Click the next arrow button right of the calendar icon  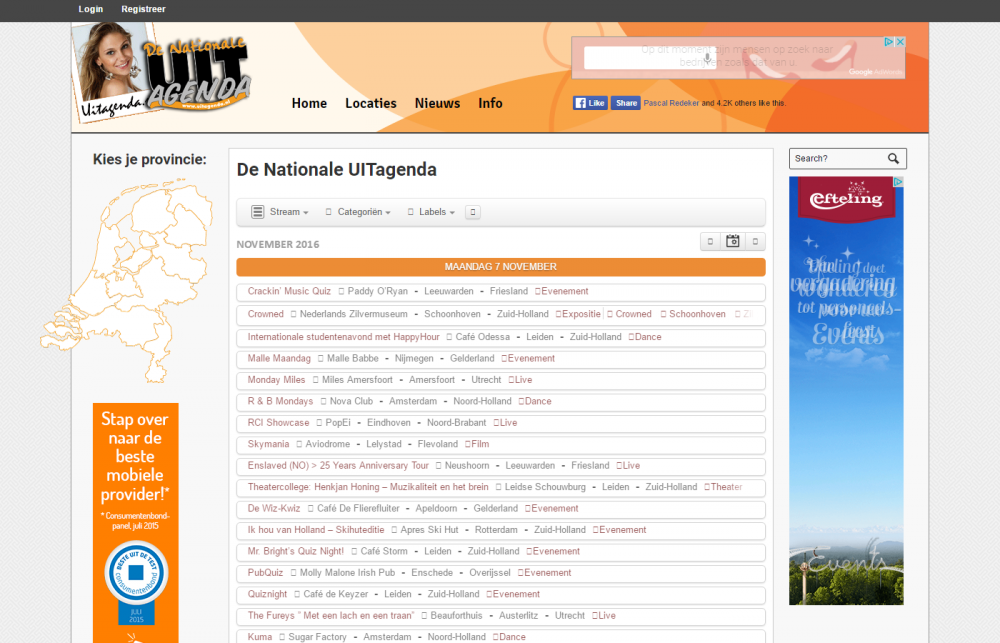point(755,241)
